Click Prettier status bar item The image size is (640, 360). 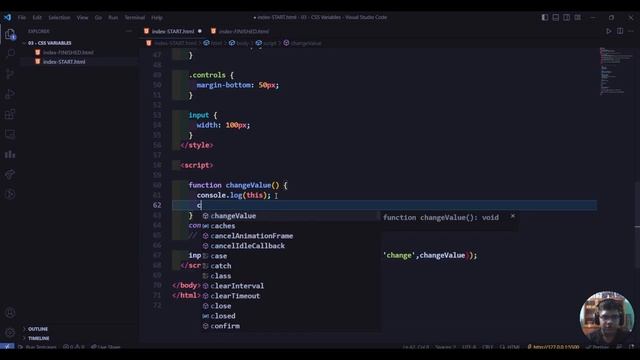(x=598, y=347)
